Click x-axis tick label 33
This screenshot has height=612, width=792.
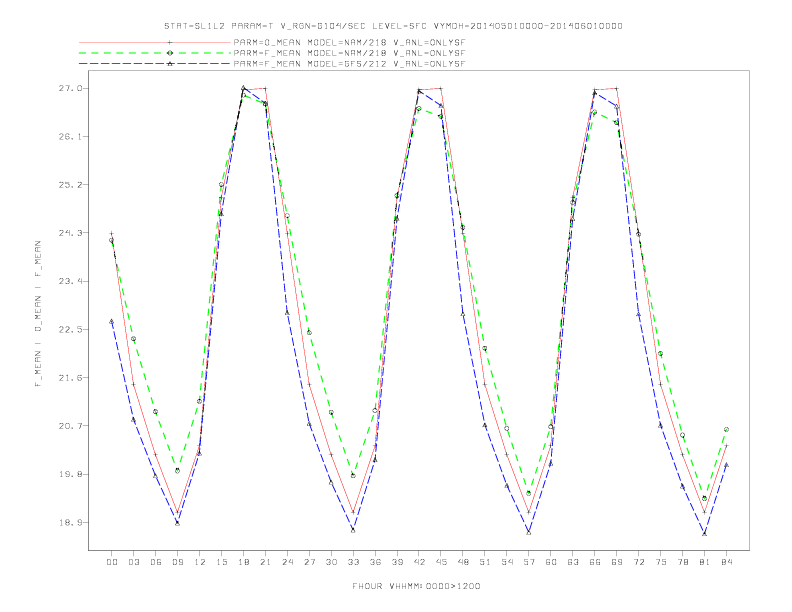353,562
